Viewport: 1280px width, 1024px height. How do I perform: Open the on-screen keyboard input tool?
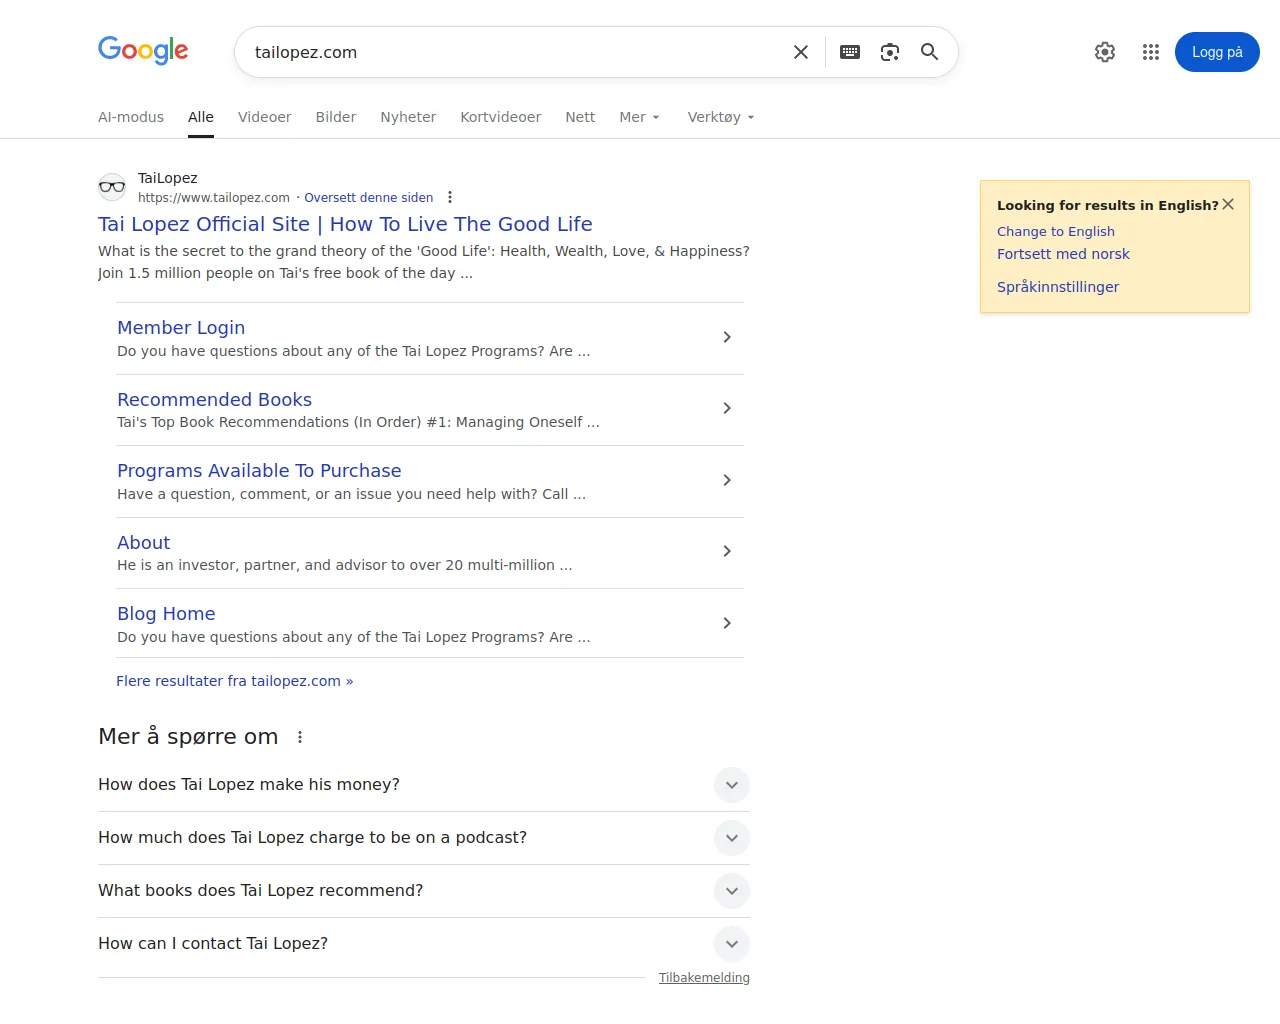850,52
